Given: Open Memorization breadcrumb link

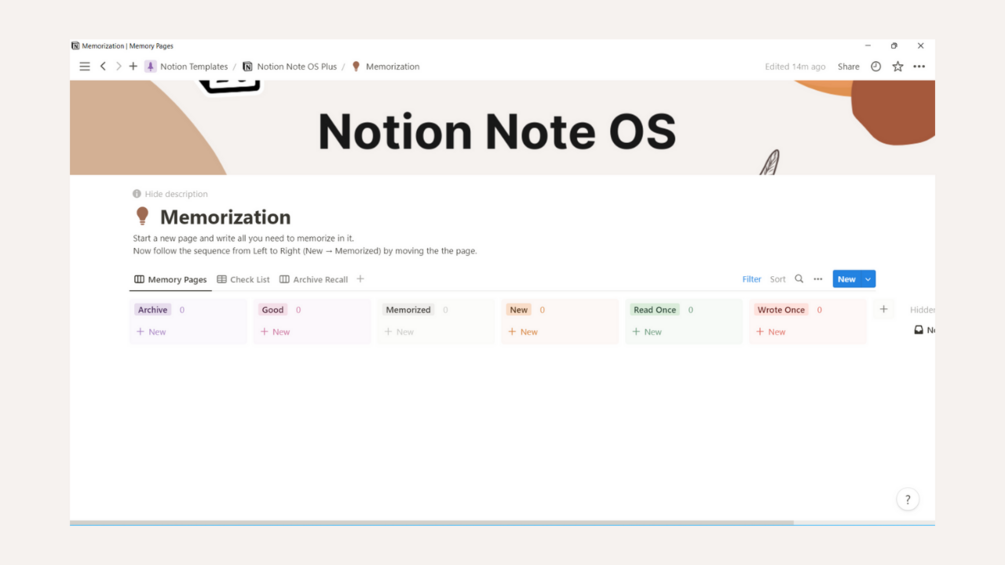Looking at the screenshot, I should click(x=393, y=67).
